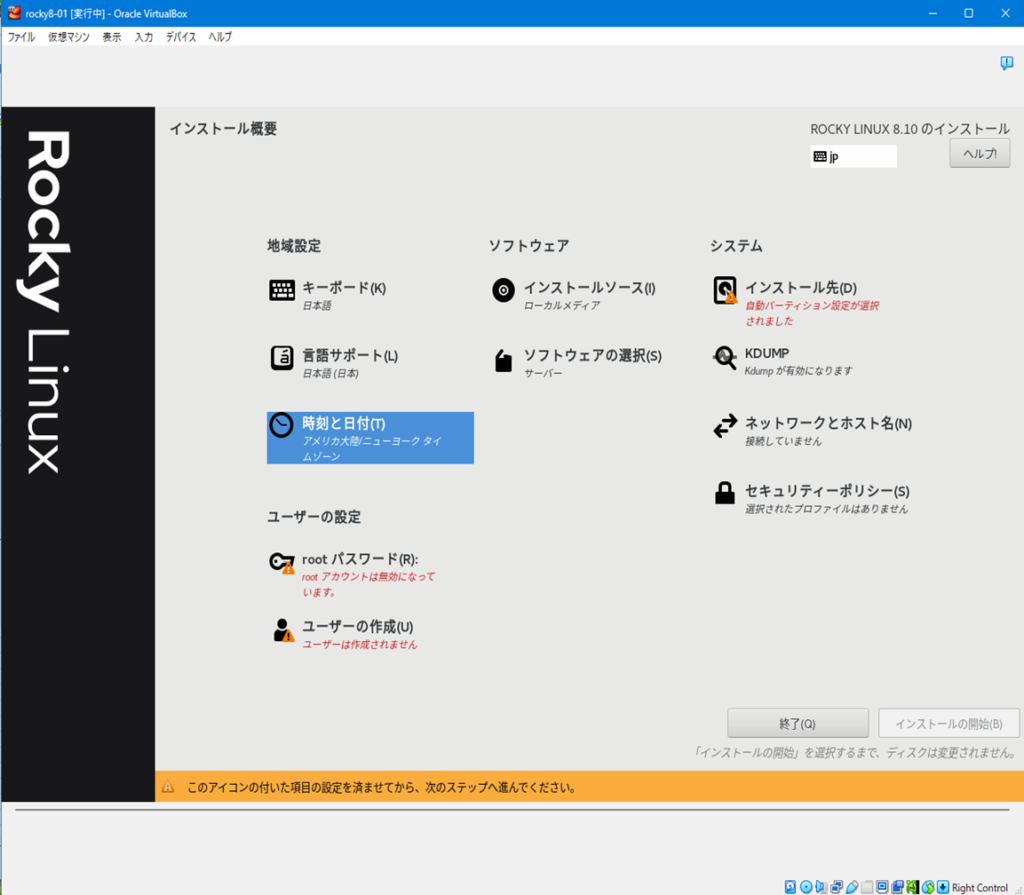Select 時刻と日付(T) highlighted item

coord(370,438)
